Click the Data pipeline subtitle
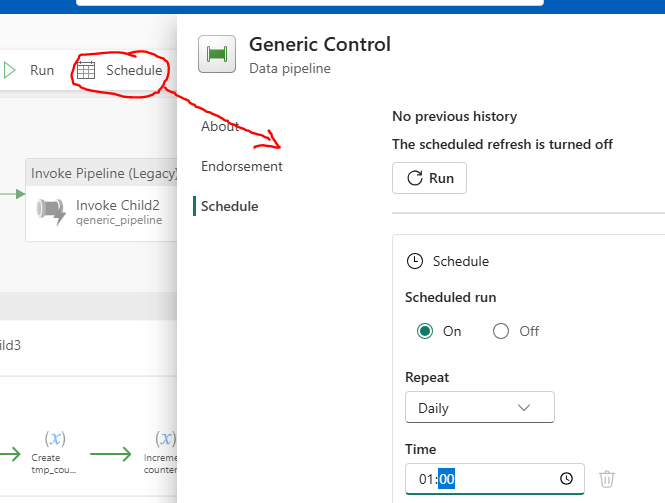 [x=290, y=68]
